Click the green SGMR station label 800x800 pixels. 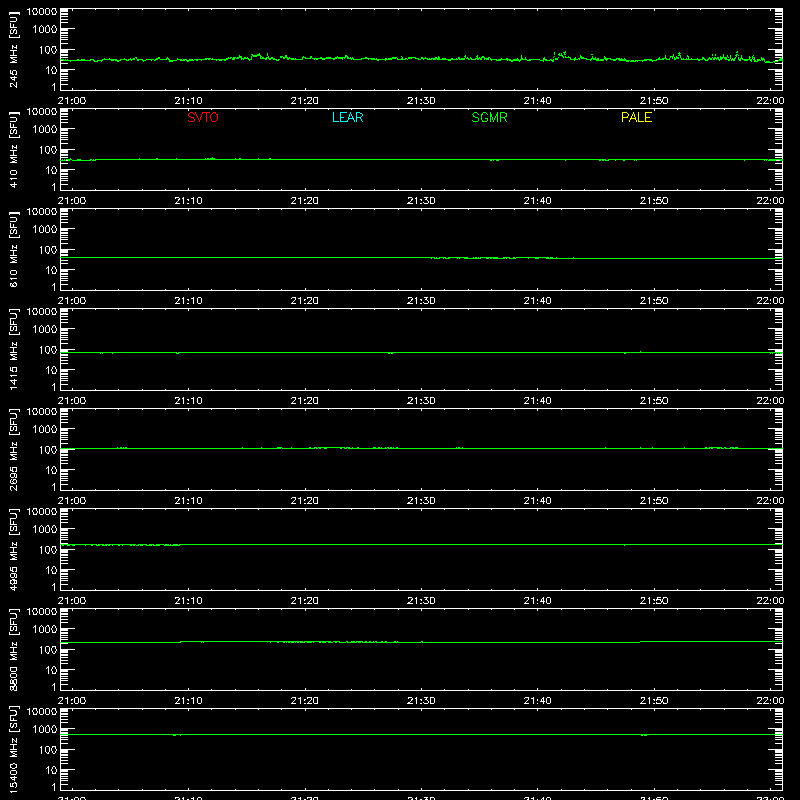click(x=489, y=117)
